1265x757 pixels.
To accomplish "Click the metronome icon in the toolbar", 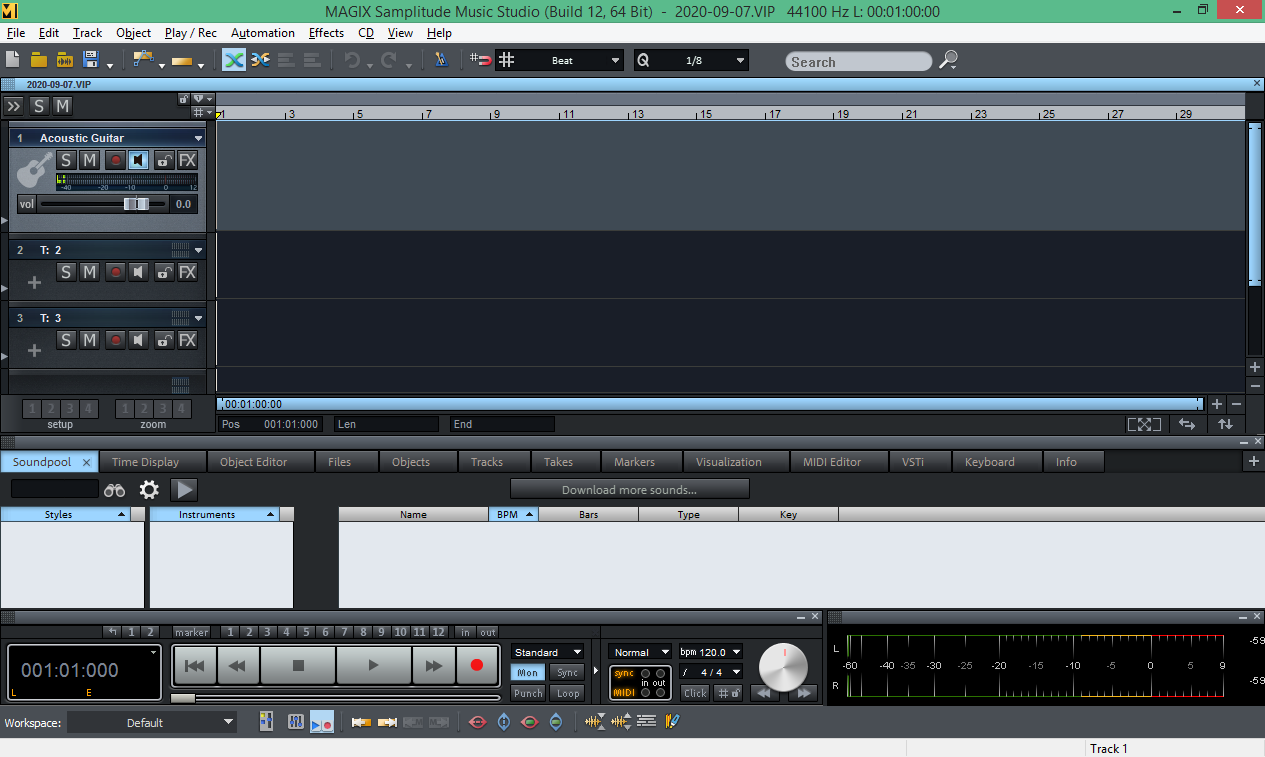I will 441,60.
